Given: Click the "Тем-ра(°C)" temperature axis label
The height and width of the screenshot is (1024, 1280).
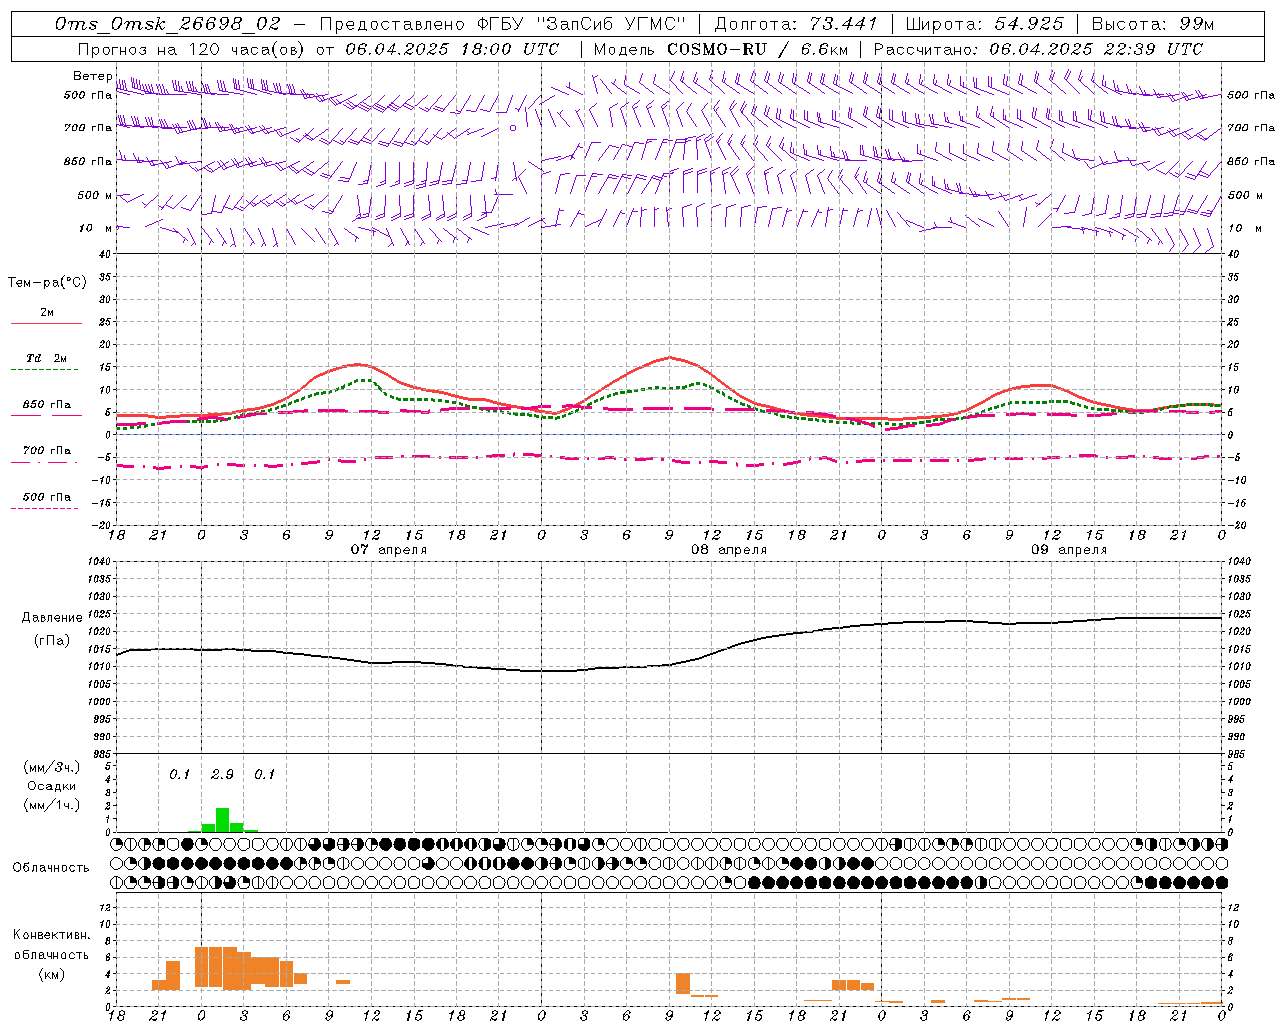Looking at the screenshot, I should point(47,283).
